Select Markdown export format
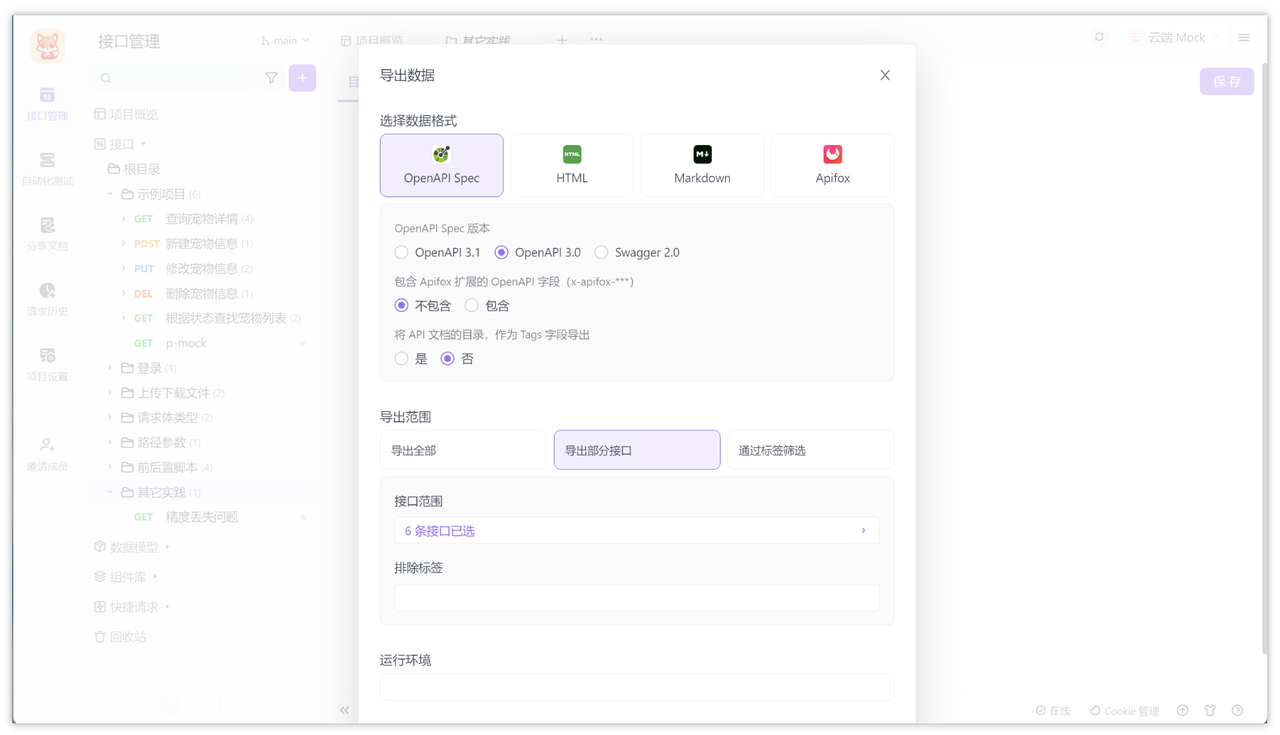The width and height of the screenshot is (1280, 735). (x=702, y=165)
